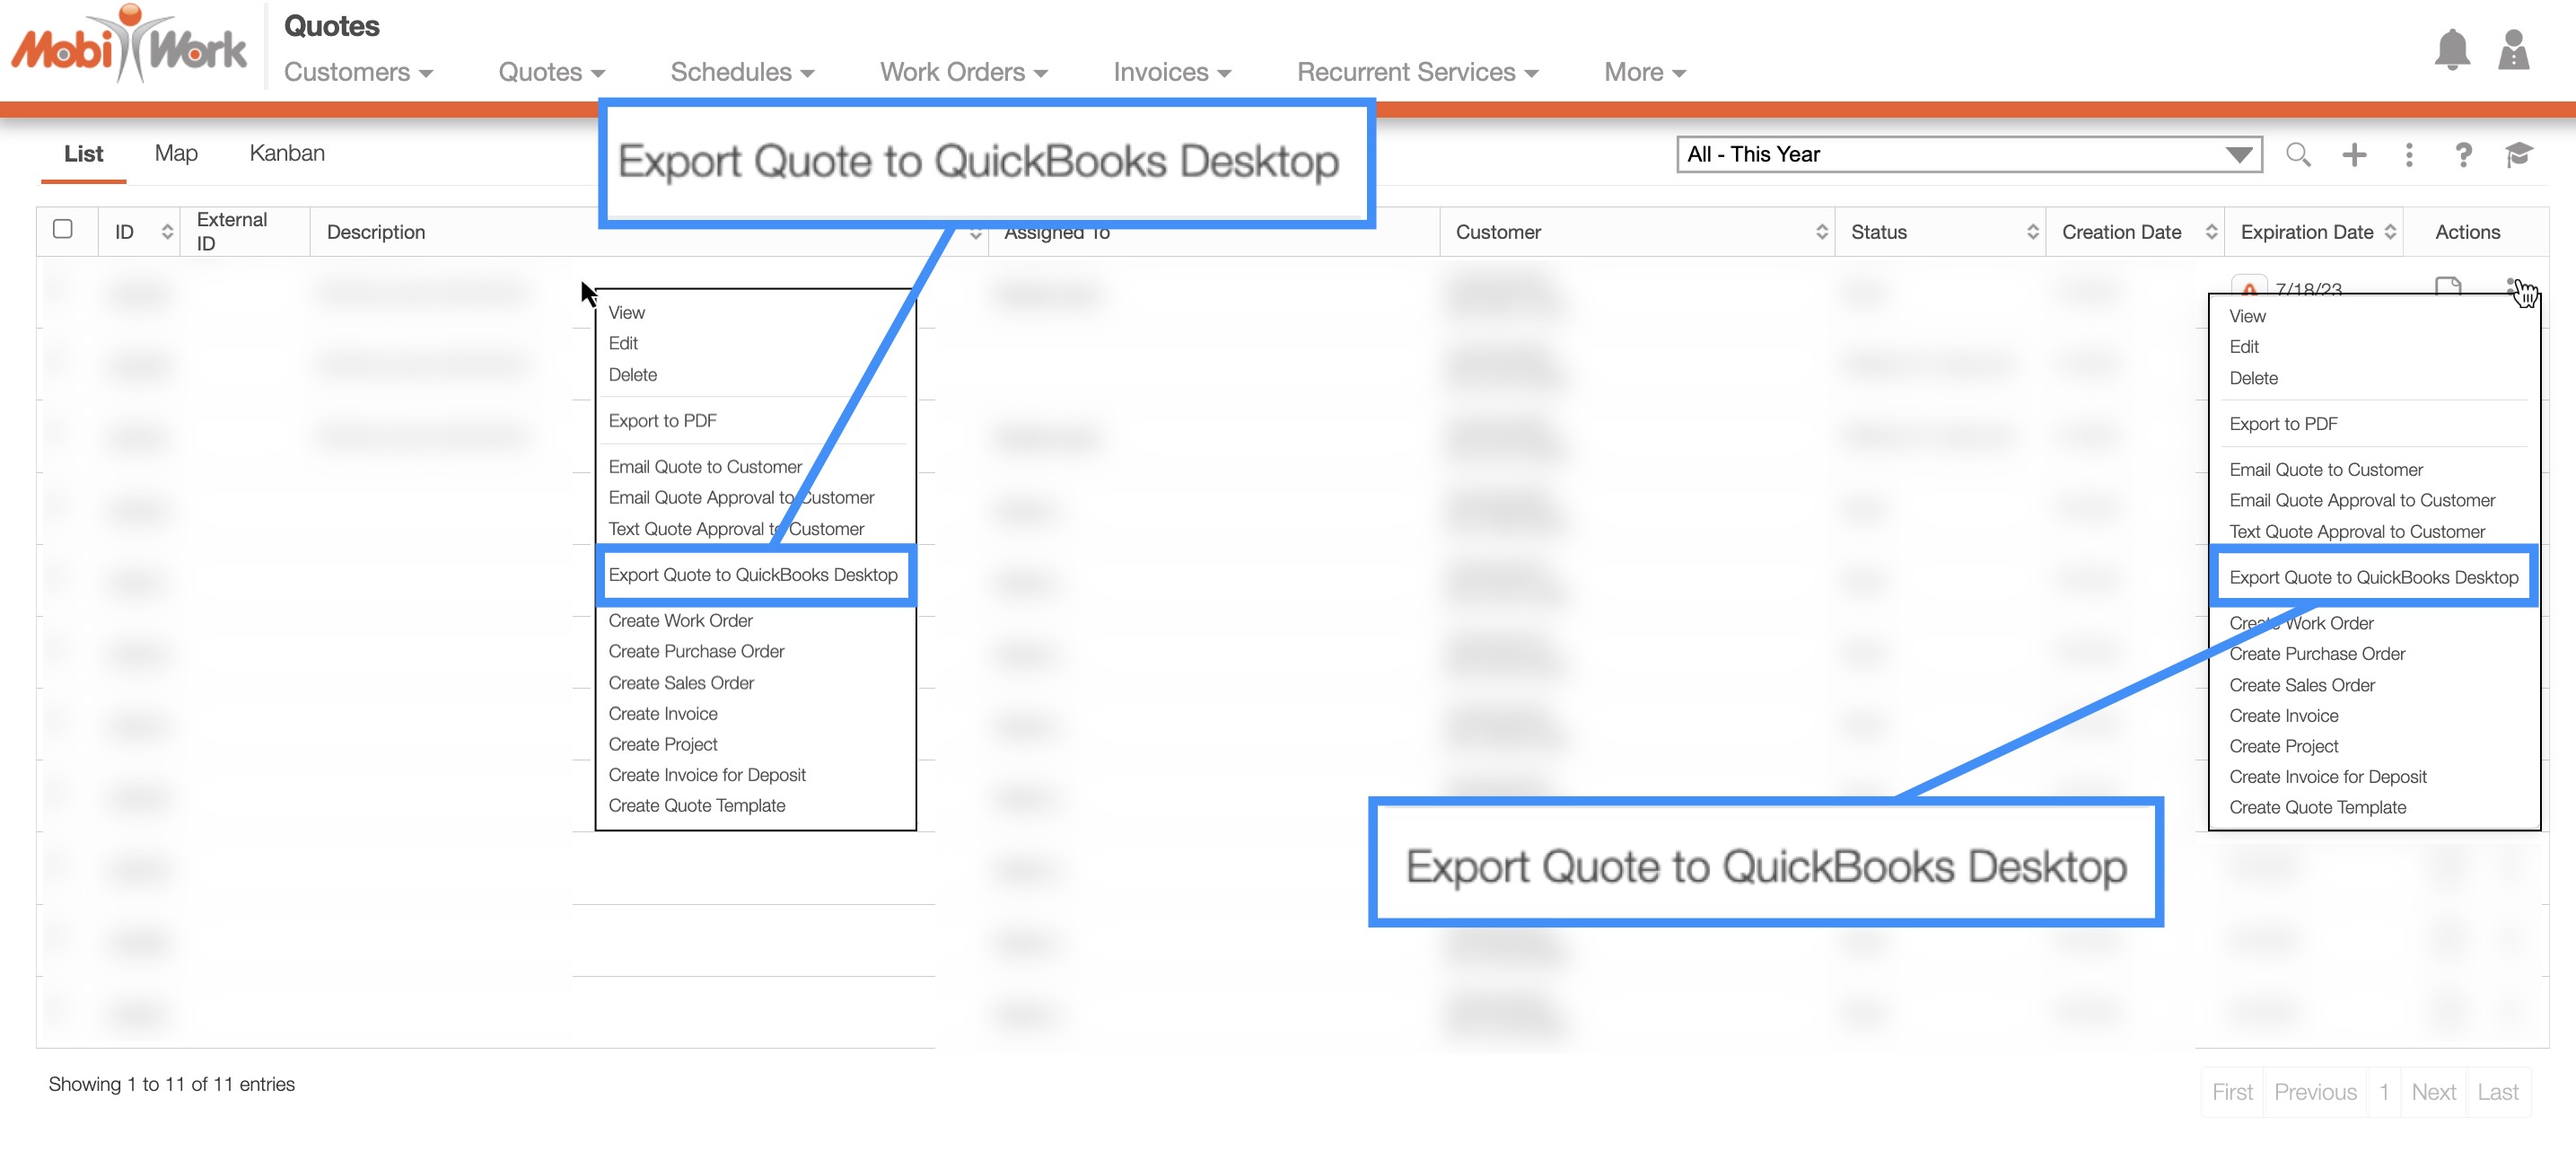Screen dimensions: 2576x1151
Task: Toggle the select-all checkbox in table header
Action: pyautogui.click(x=63, y=229)
